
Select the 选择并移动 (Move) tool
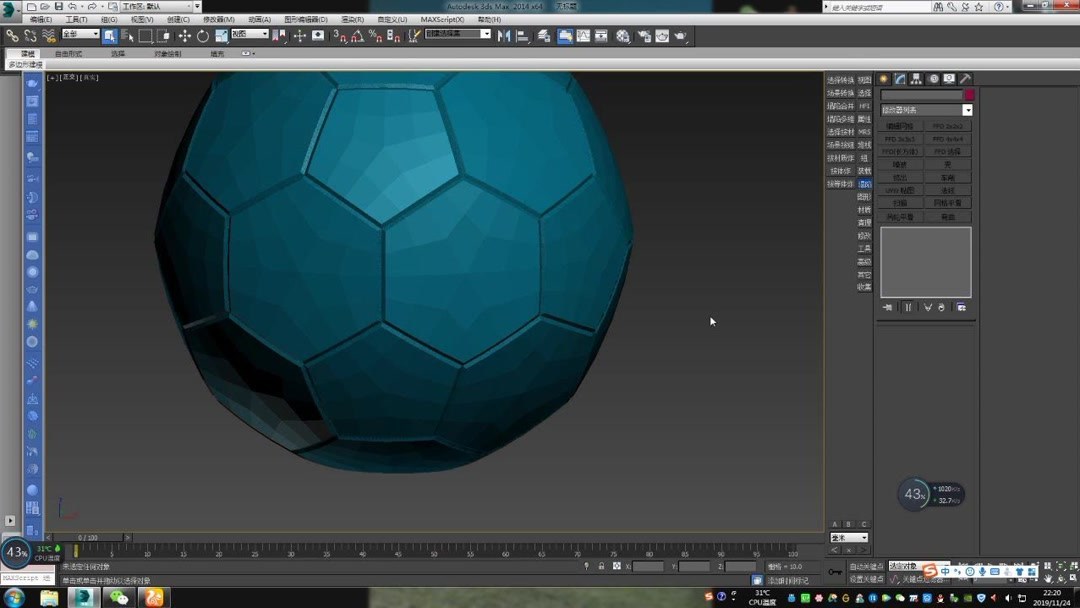tap(185, 36)
